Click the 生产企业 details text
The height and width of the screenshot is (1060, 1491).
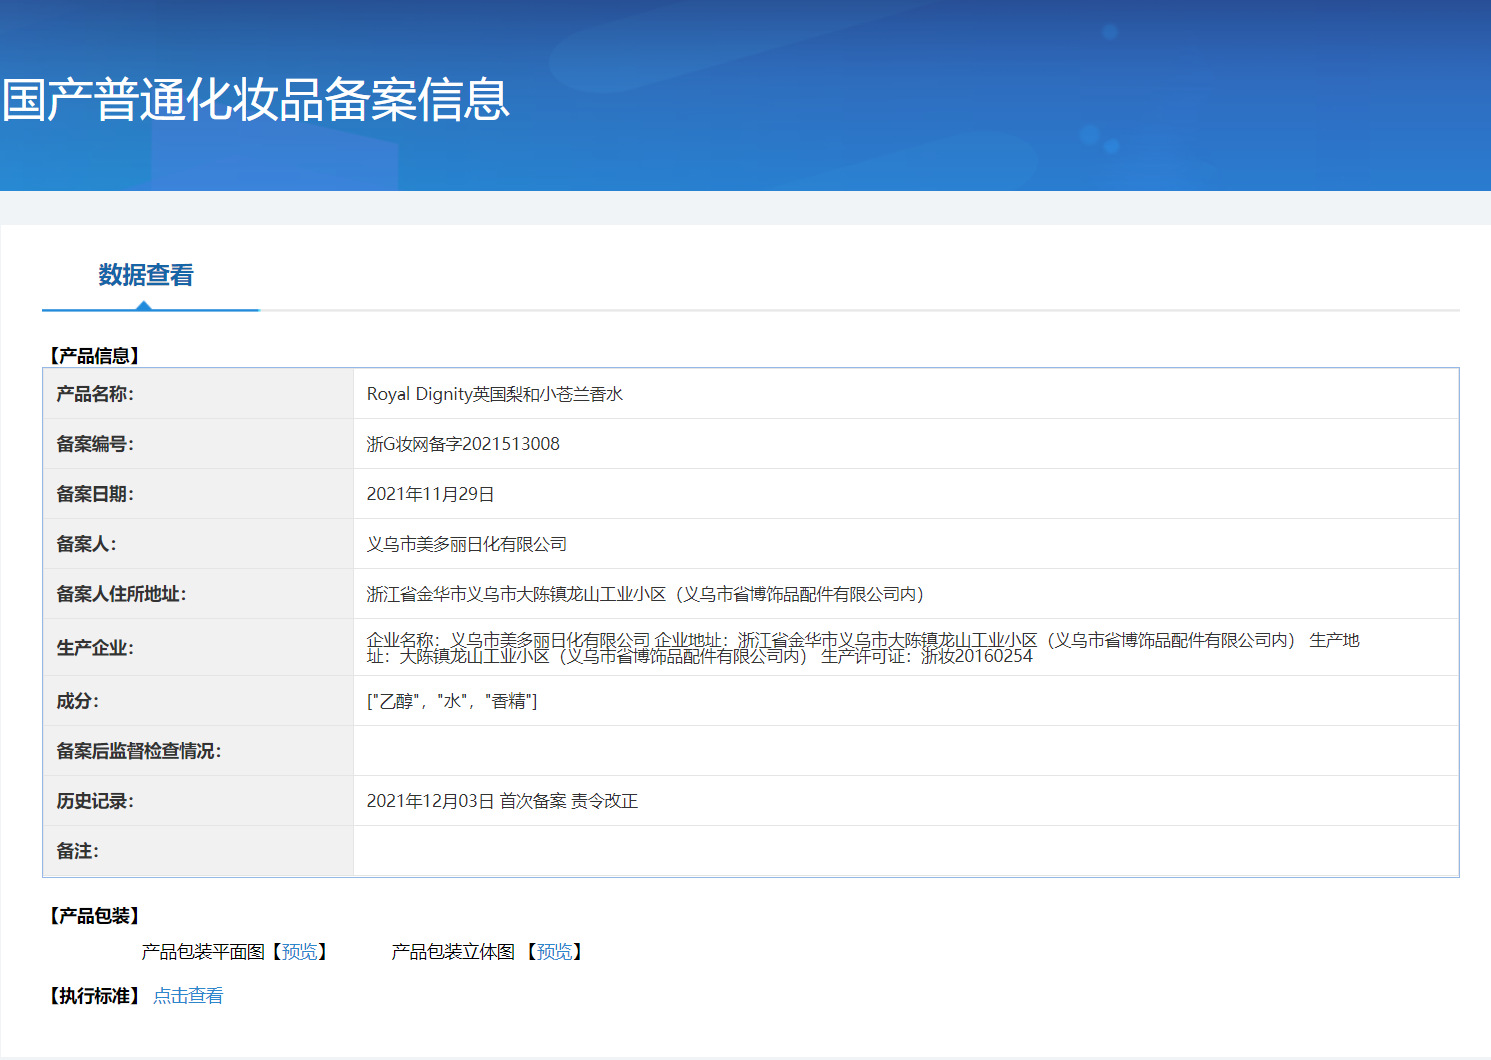[x=863, y=648]
